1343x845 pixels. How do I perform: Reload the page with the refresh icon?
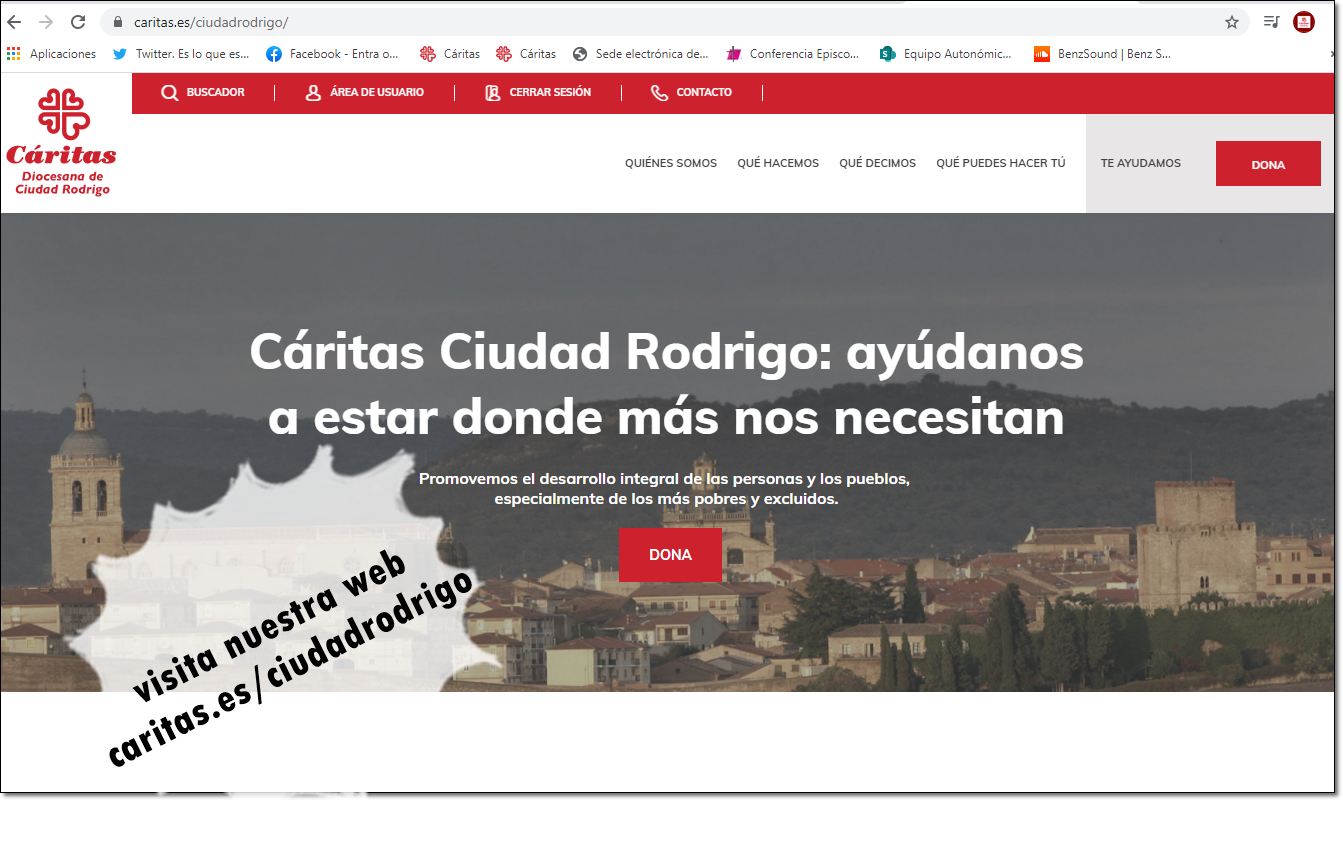tap(78, 22)
